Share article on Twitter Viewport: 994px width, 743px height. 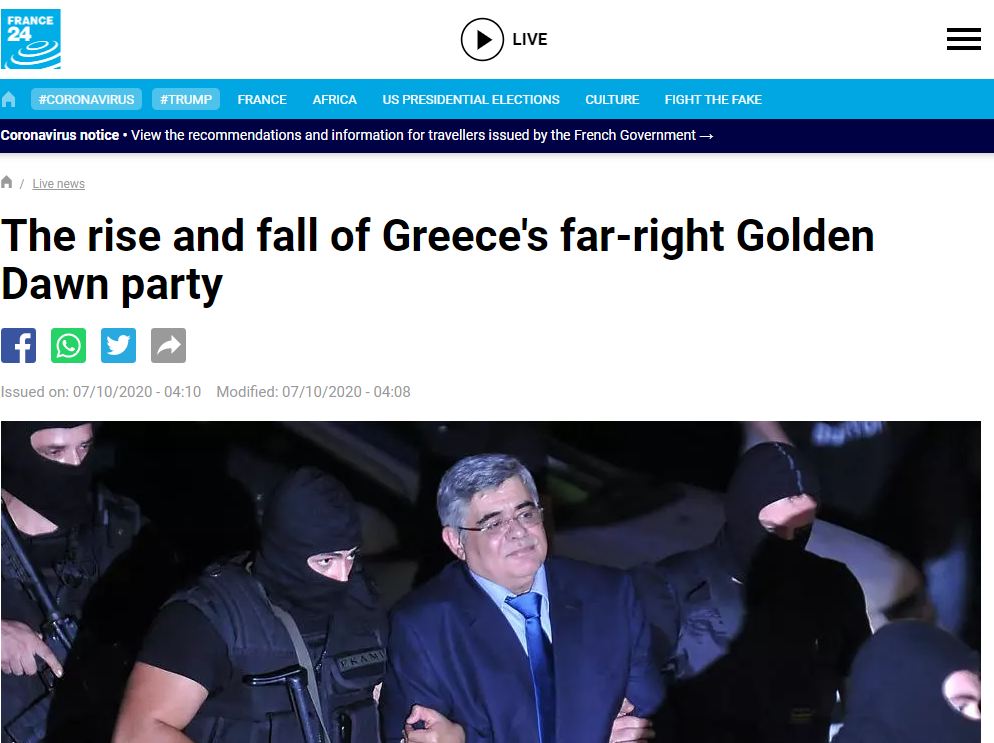pos(119,346)
